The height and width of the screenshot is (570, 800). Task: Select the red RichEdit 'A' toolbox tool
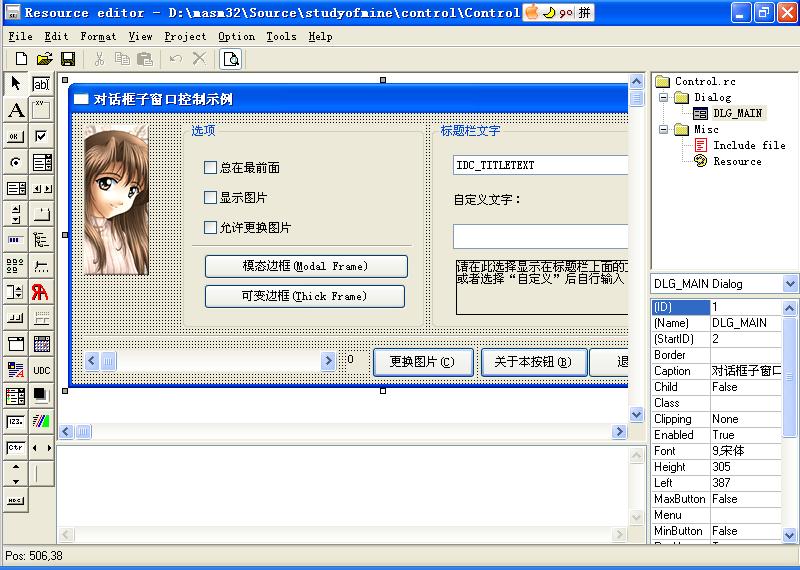pyautogui.click(x=41, y=292)
